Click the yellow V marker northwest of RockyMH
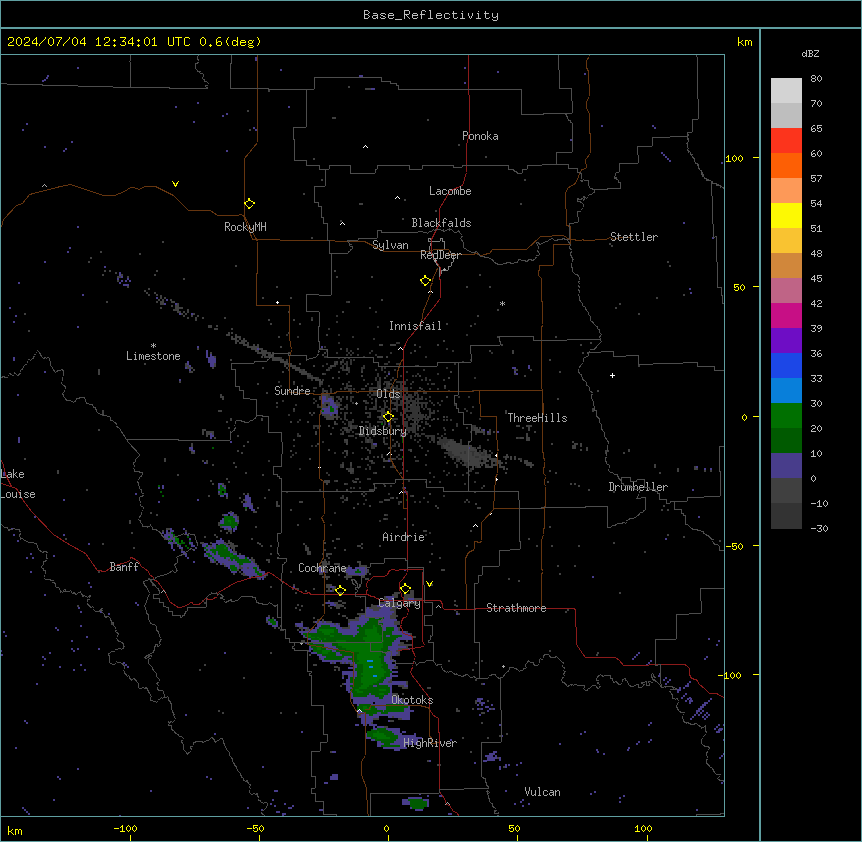This screenshot has height=842, width=862. click(175, 184)
